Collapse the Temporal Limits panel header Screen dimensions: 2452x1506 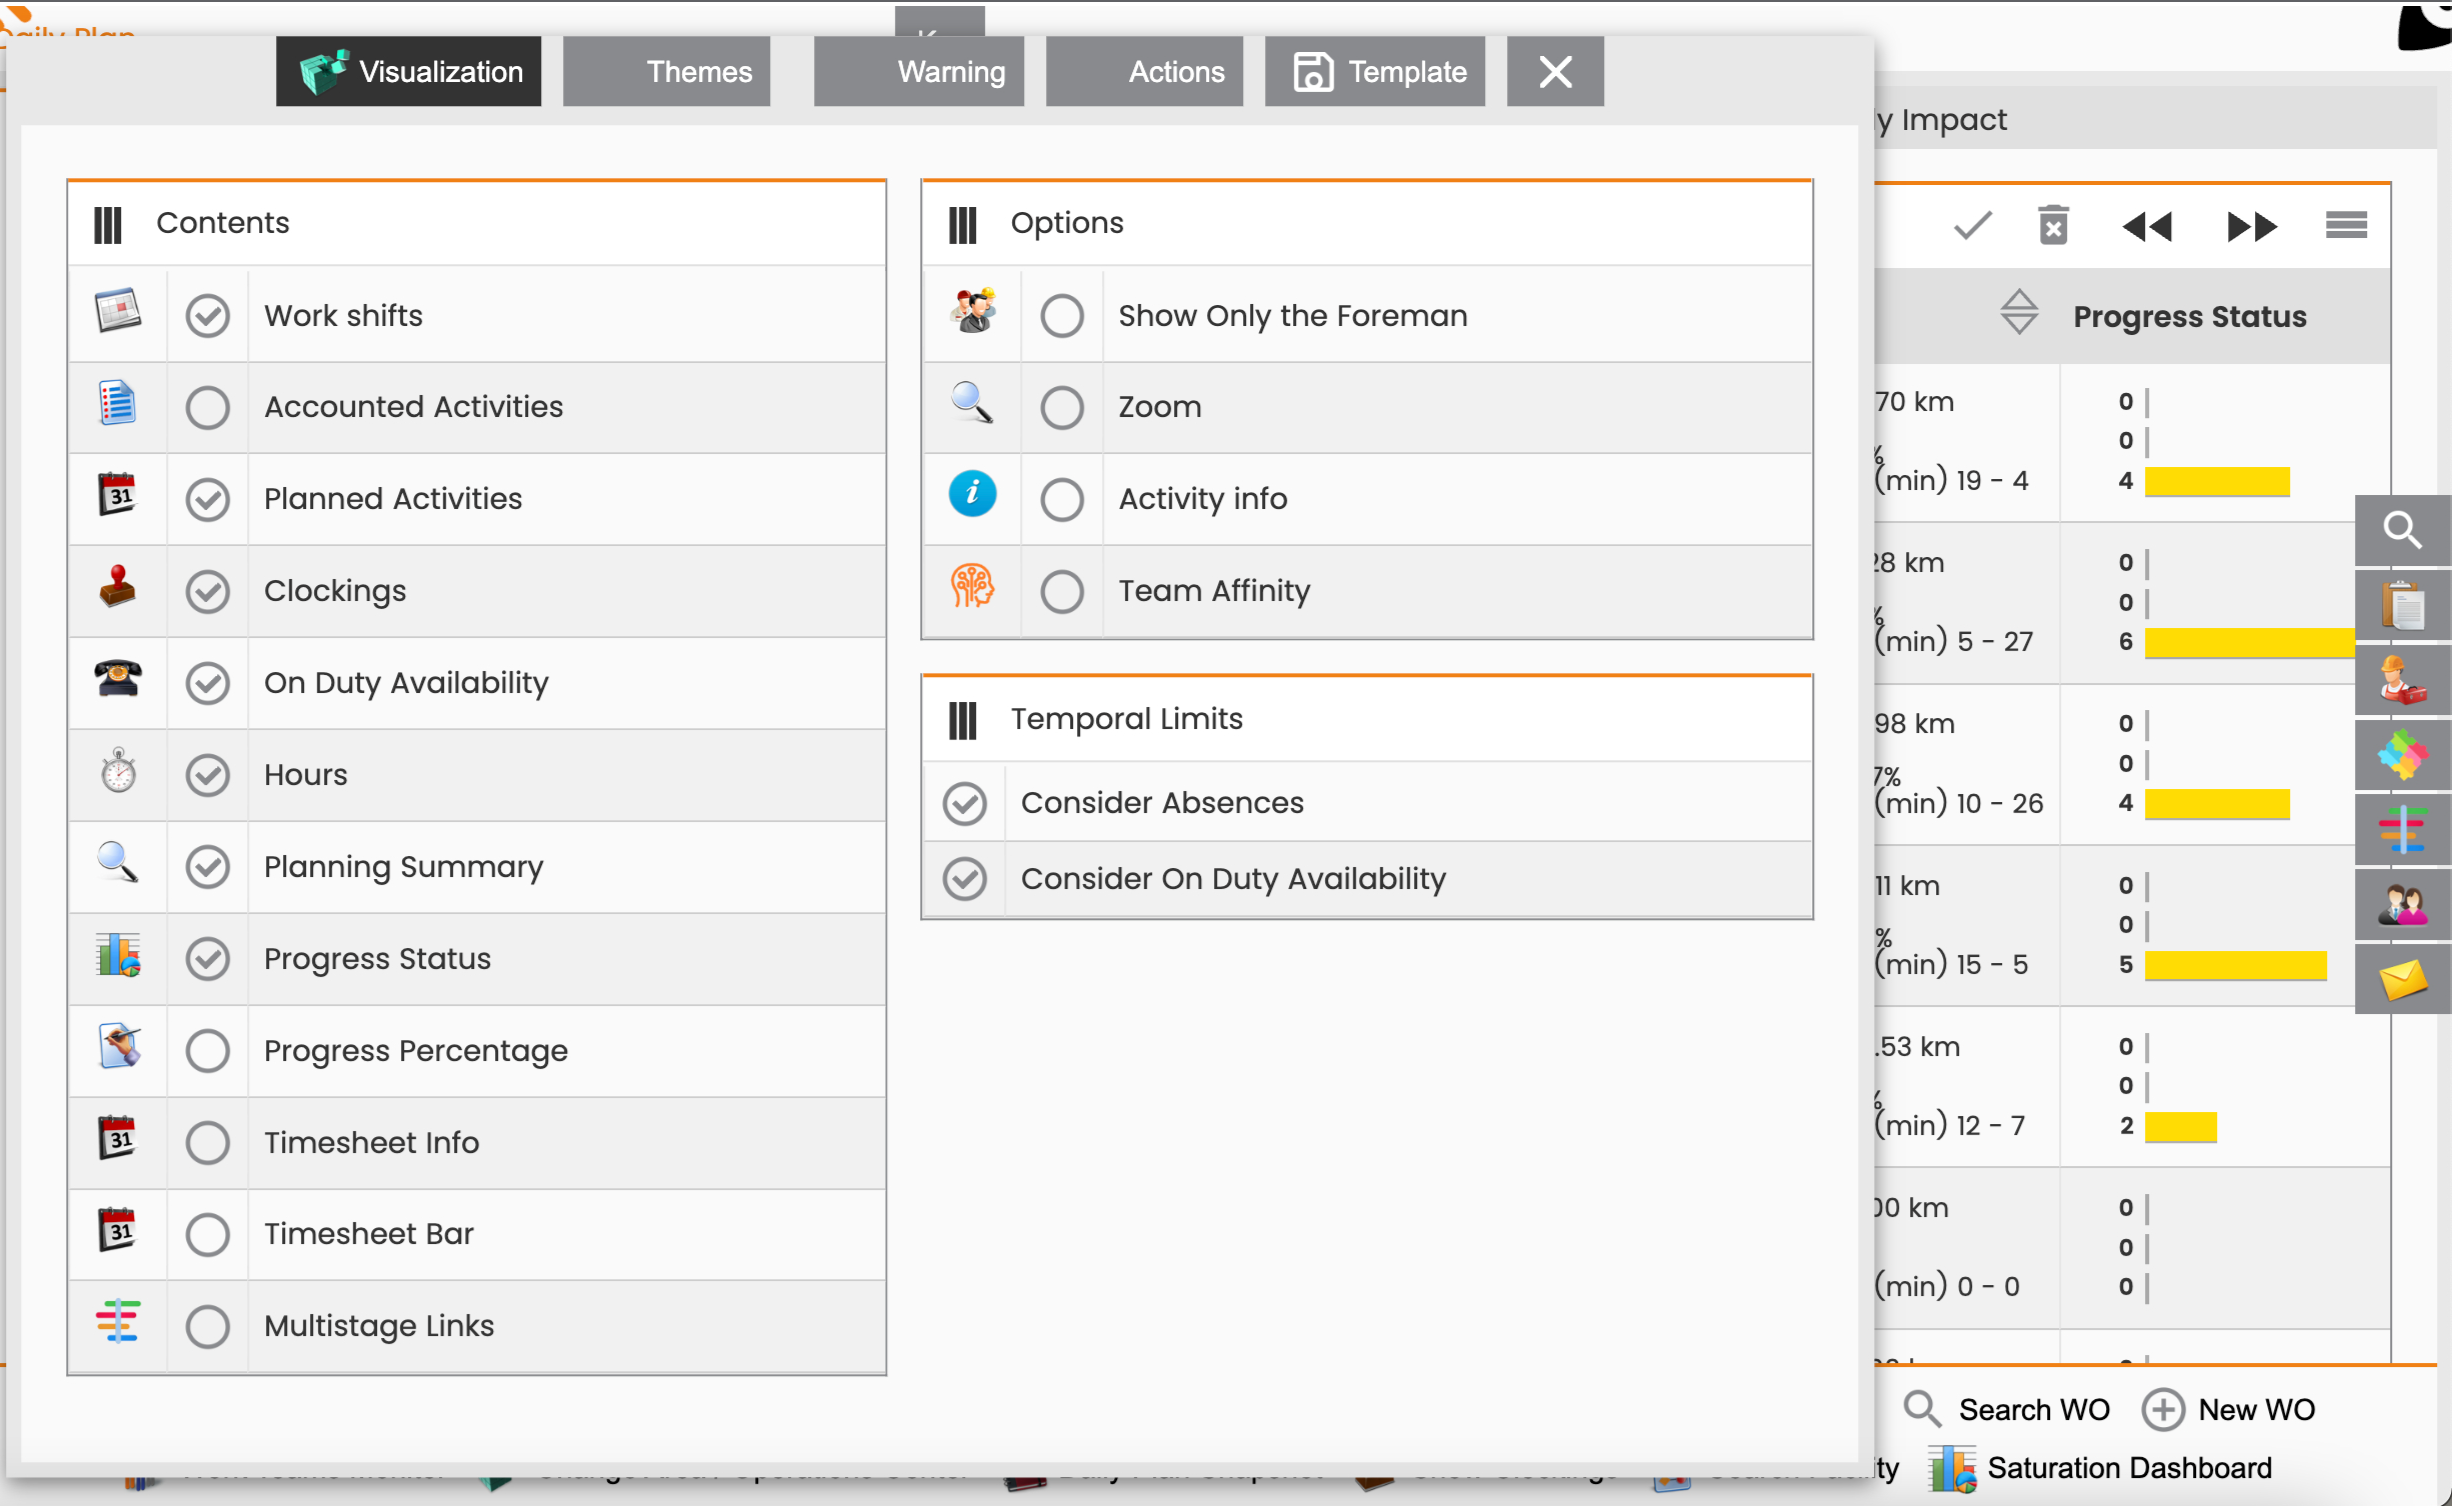click(x=1367, y=720)
